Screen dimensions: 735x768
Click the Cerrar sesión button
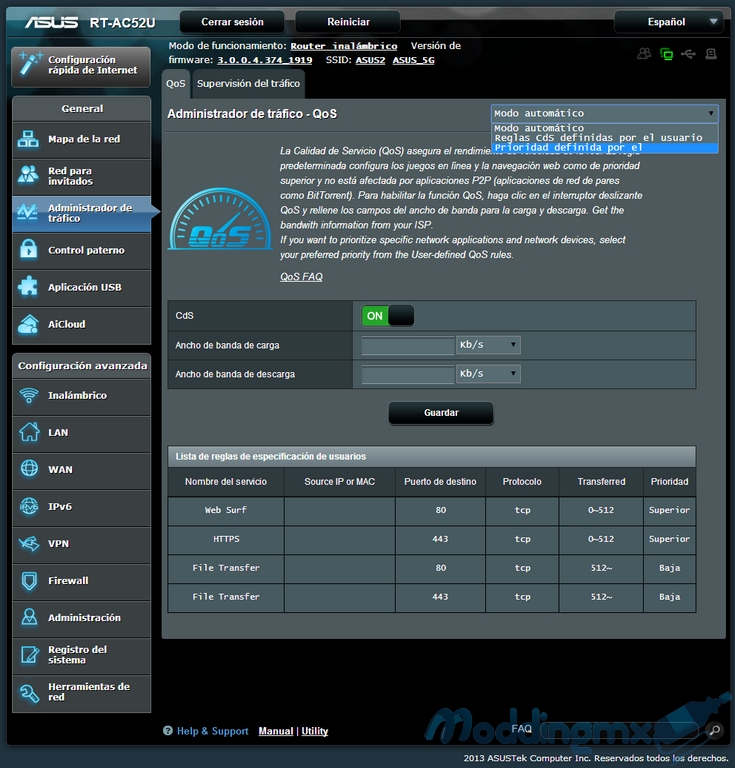click(x=232, y=22)
